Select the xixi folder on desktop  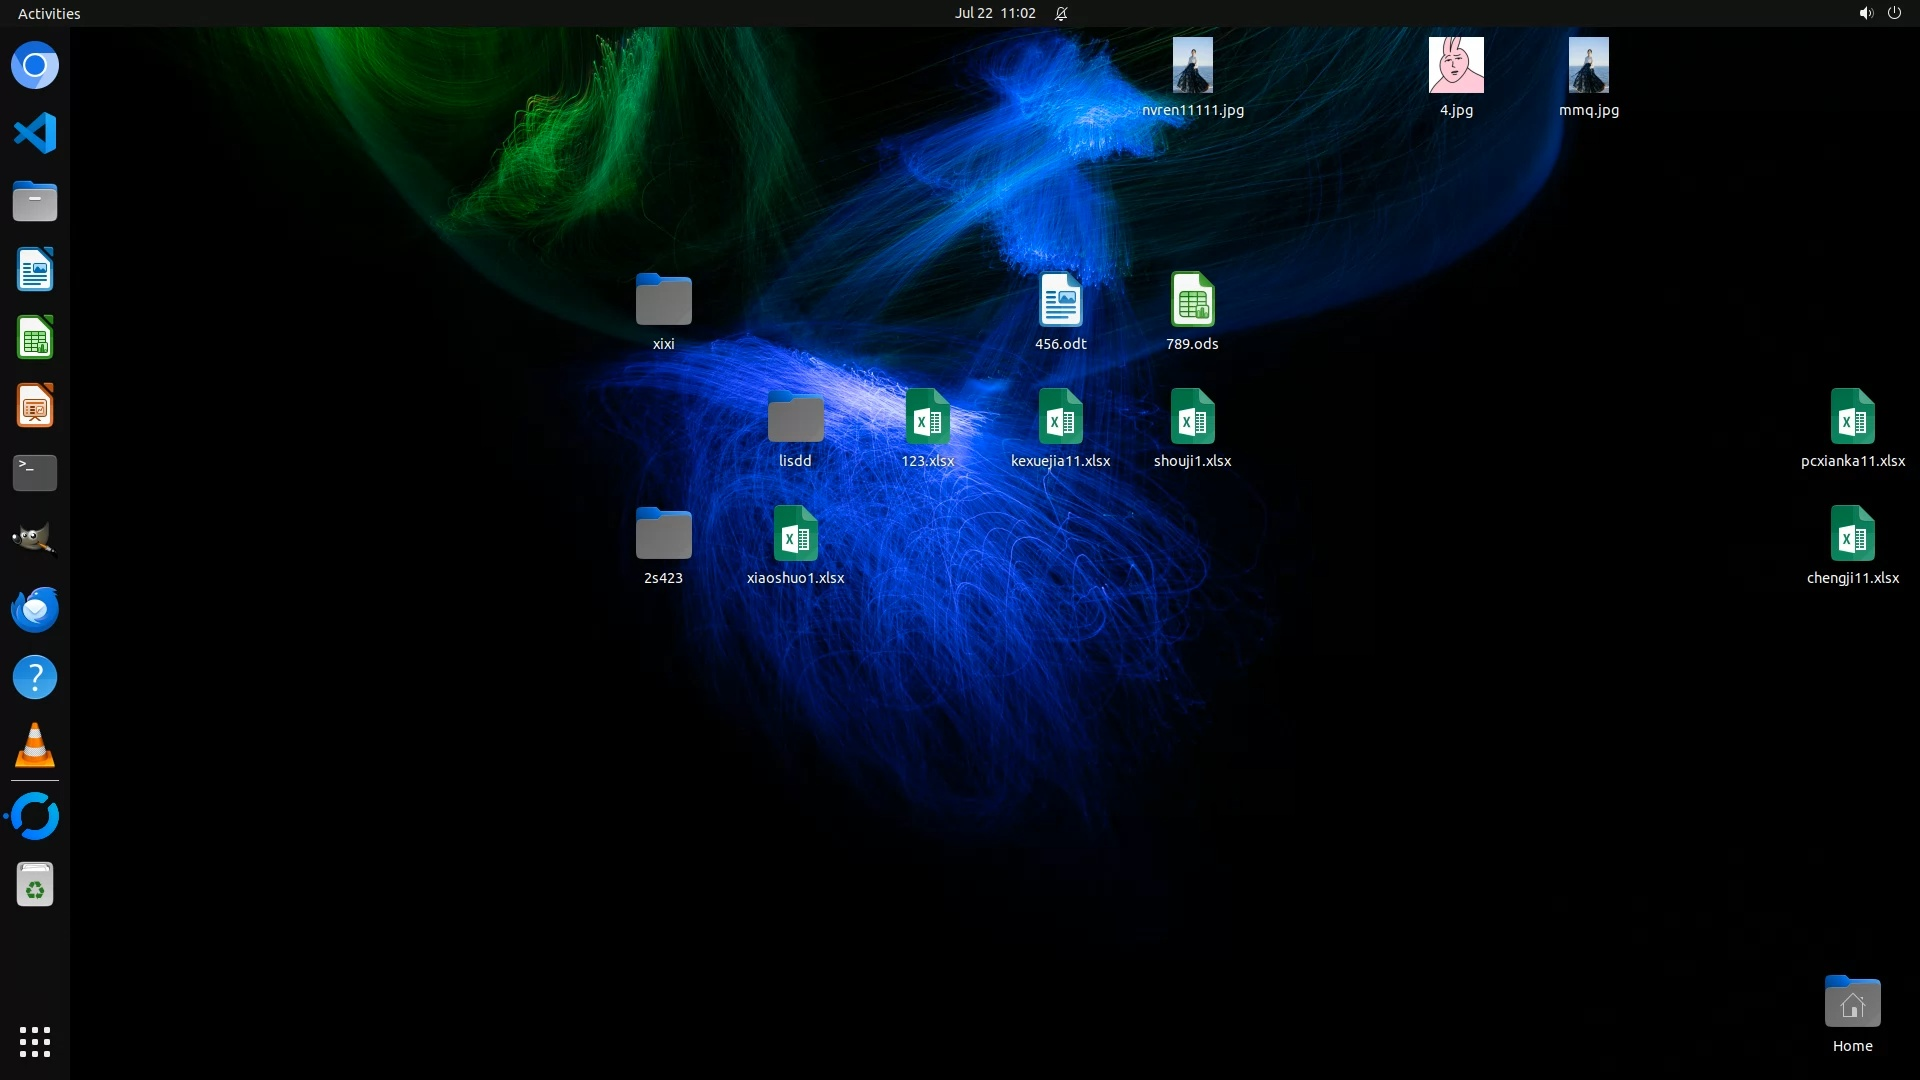(x=663, y=300)
